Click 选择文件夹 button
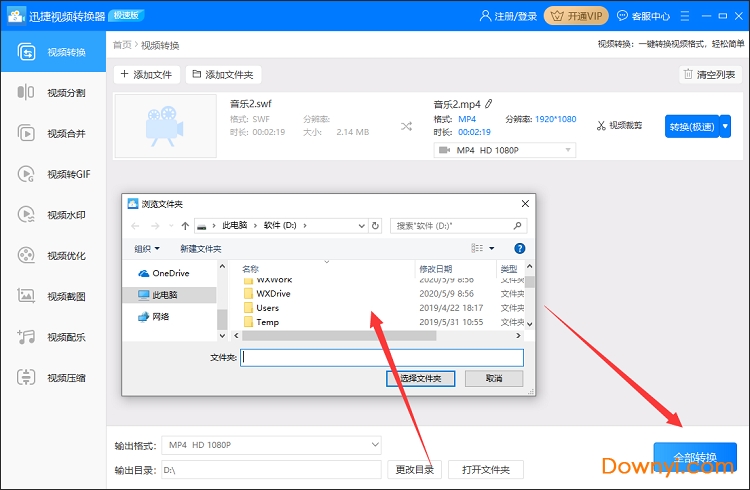 [x=420, y=379]
